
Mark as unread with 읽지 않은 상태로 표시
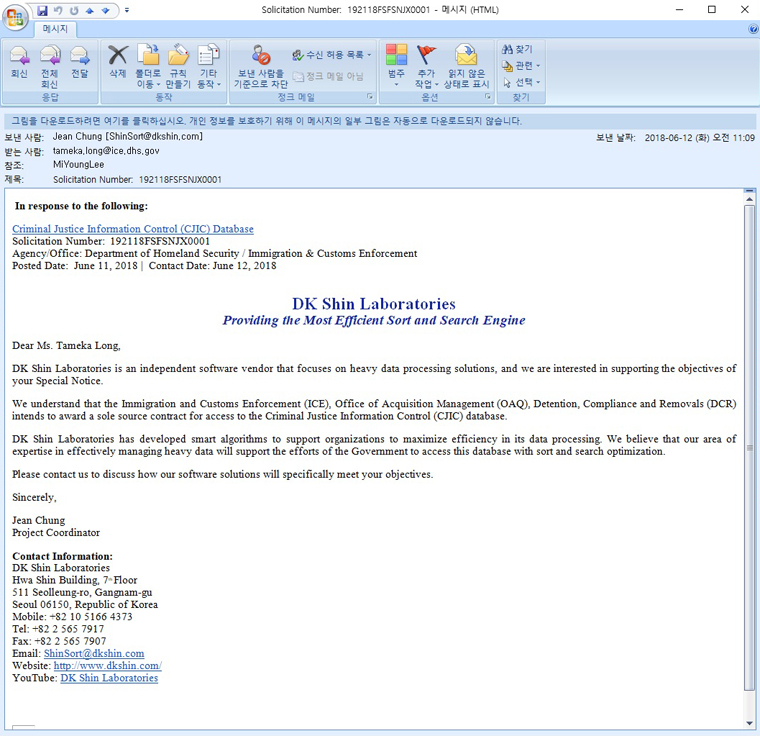[466, 66]
